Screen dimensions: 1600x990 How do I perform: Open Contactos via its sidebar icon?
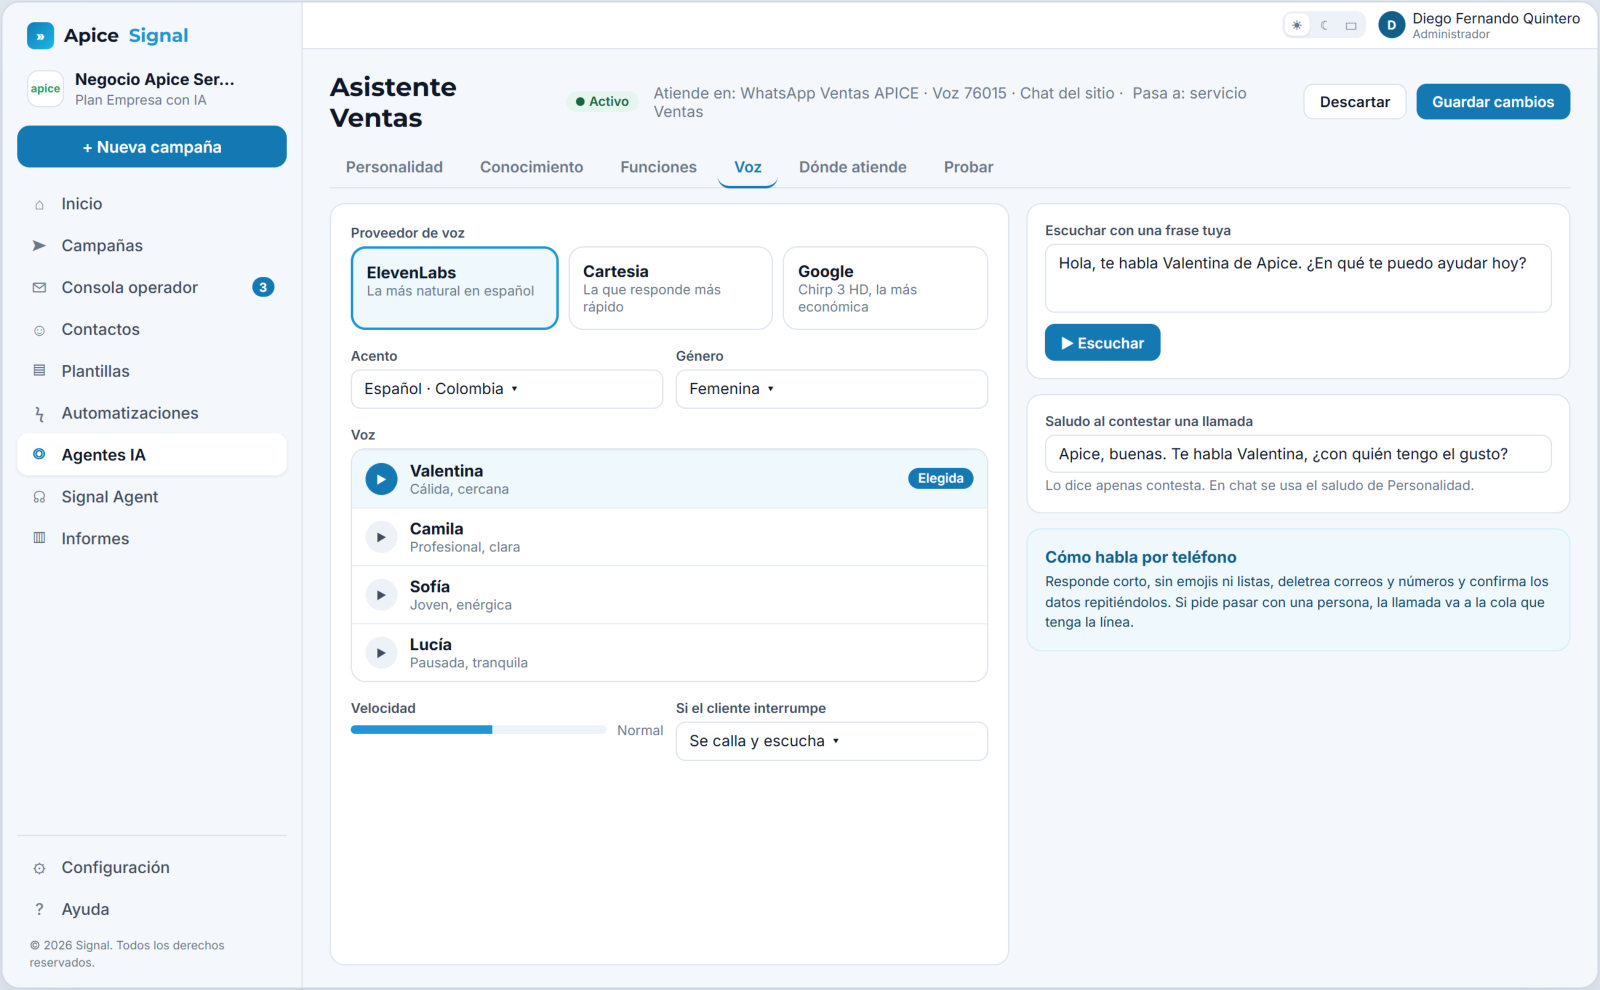pyautogui.click(x=40, y=330)
